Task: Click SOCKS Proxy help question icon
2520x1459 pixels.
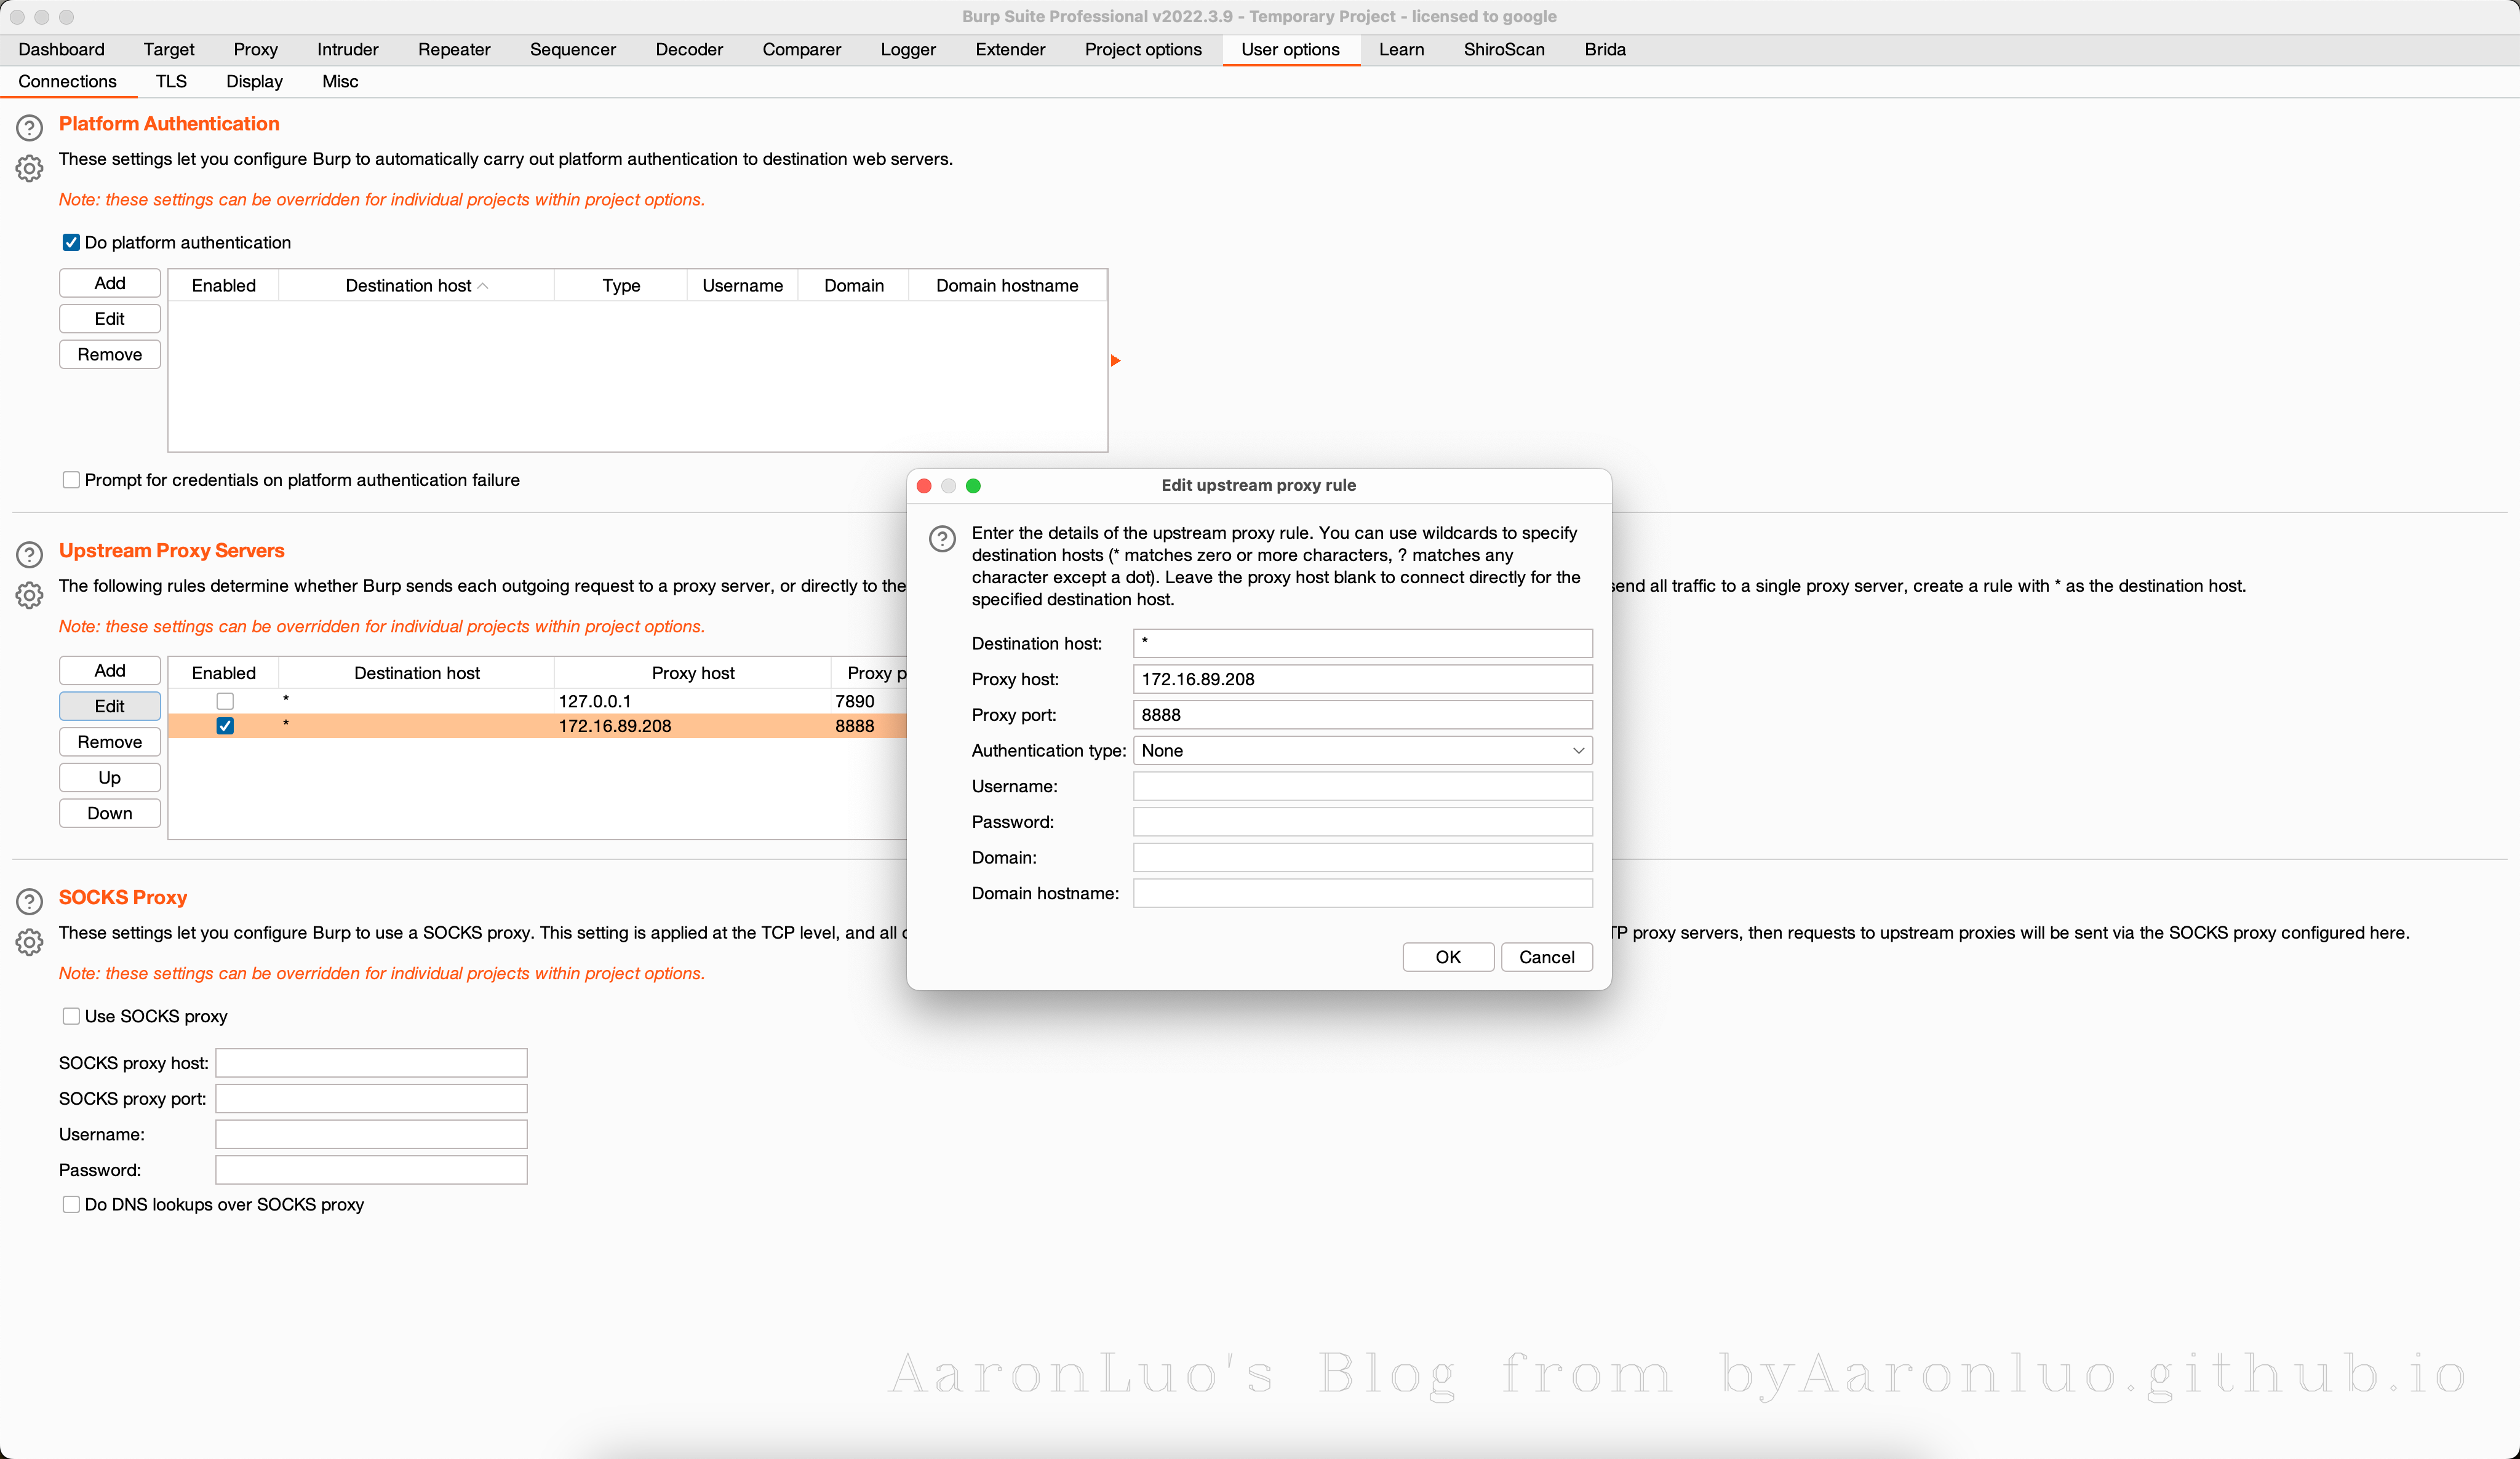Action: [29, 901]
